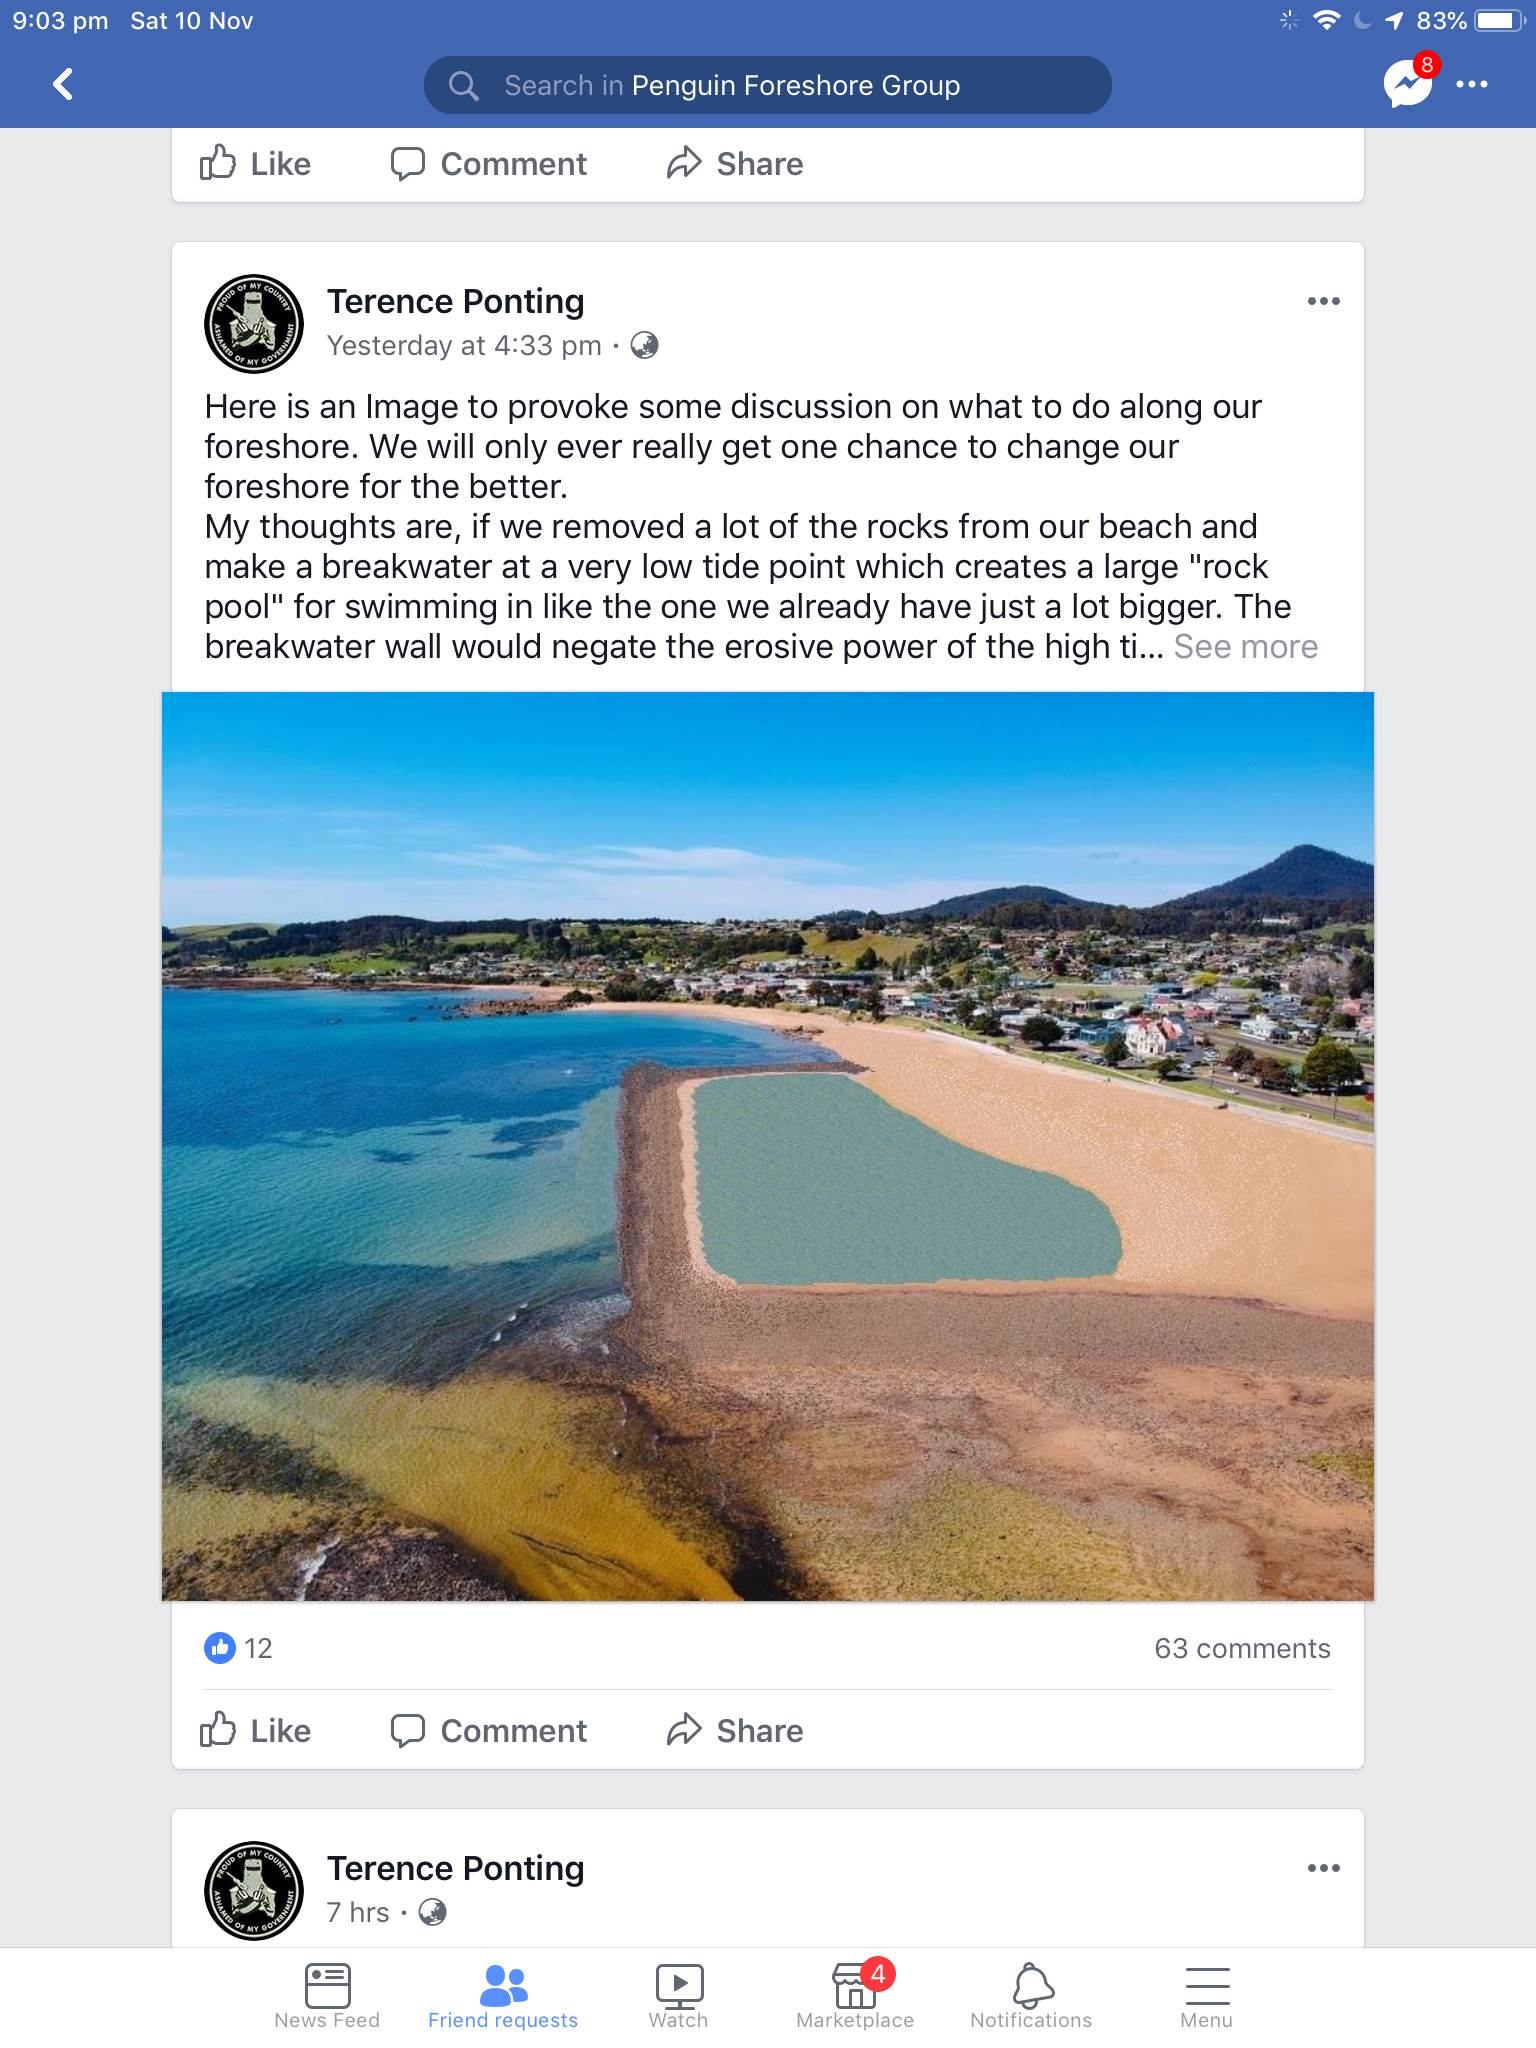Open the Notifications bell tab
Screen dimensions: 1536x2048
click(x=1031, y=1996)
